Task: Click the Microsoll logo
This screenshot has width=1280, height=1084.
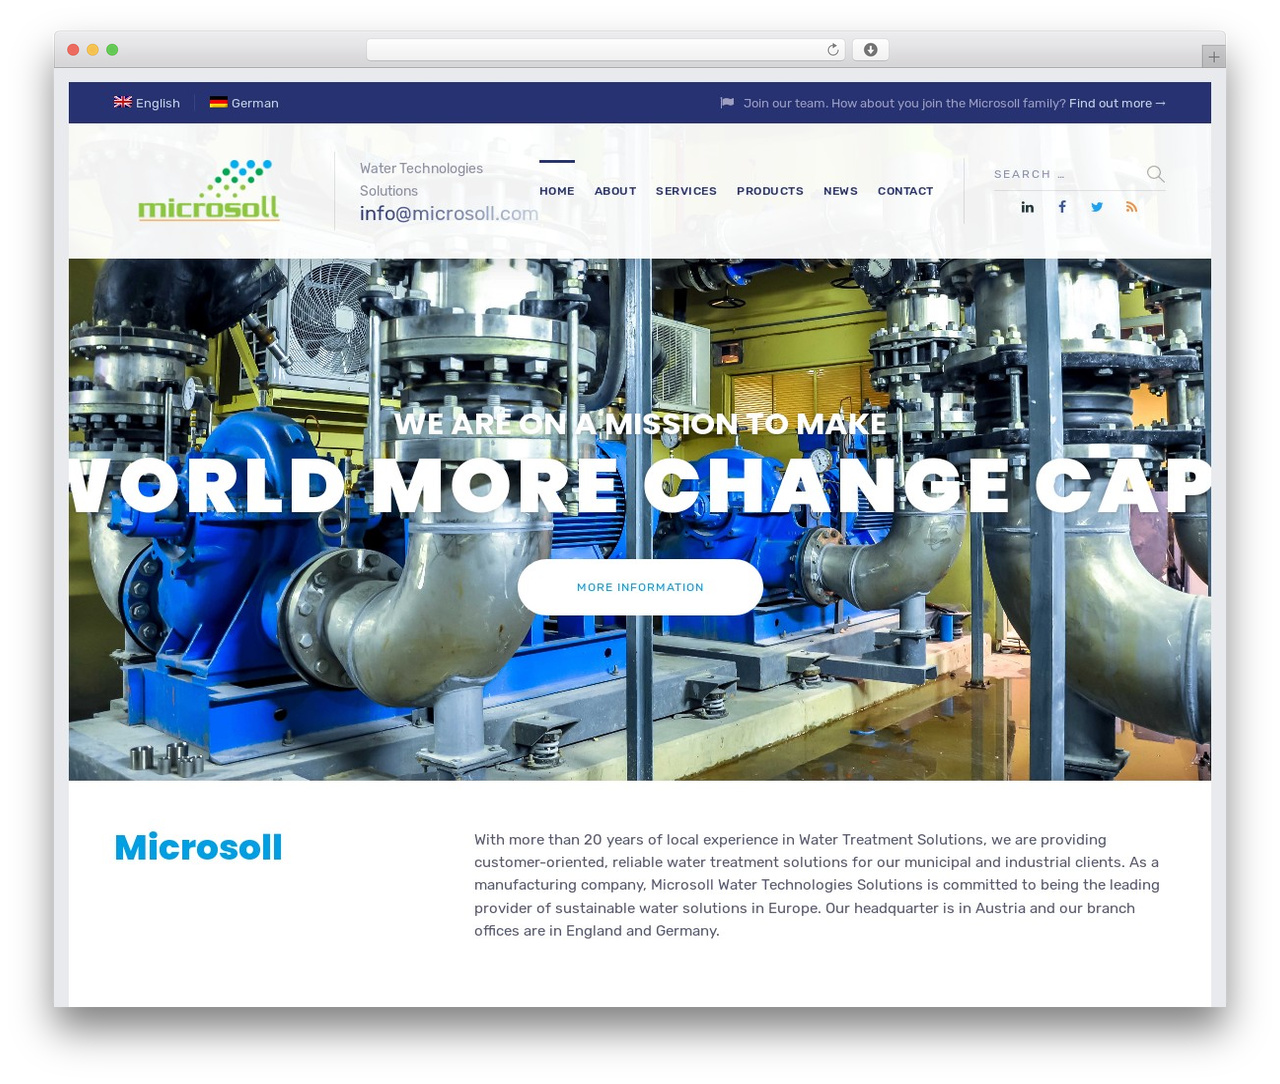Action: click(208, 190)
